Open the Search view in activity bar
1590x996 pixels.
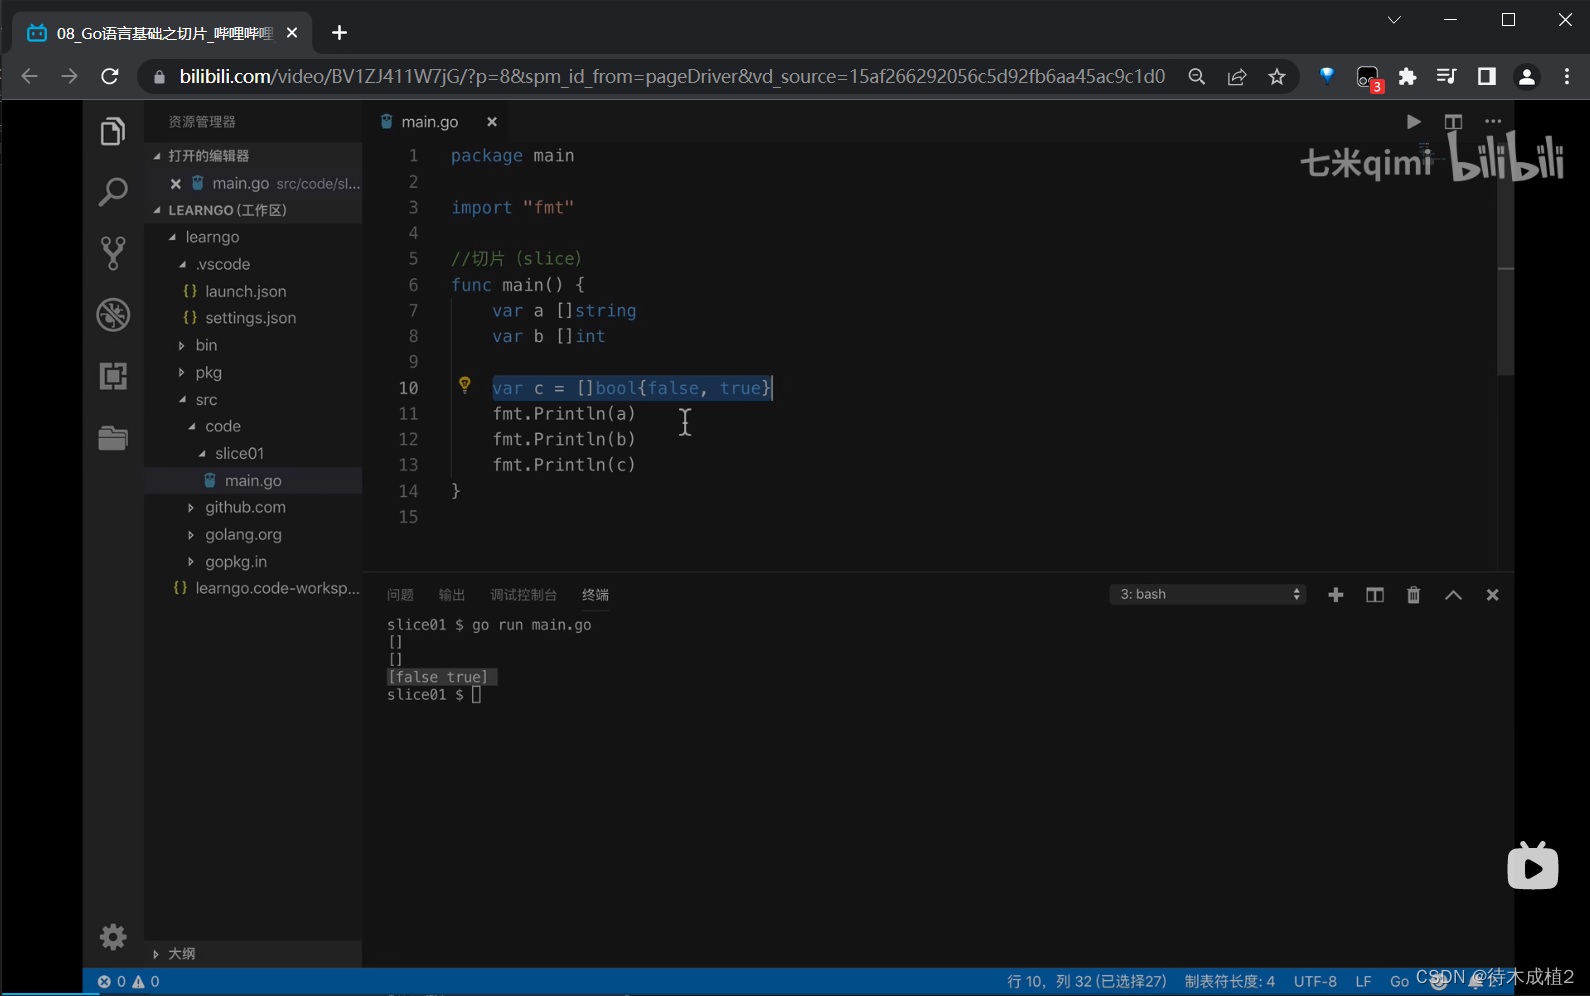click(x=113, y=192)
